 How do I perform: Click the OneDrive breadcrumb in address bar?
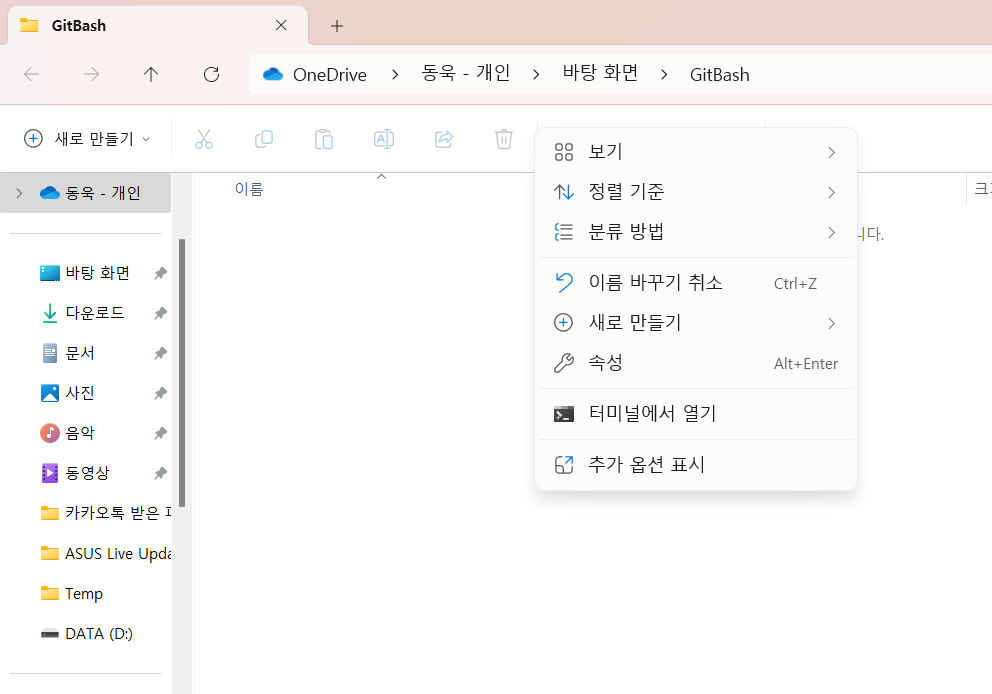point(330,75)
